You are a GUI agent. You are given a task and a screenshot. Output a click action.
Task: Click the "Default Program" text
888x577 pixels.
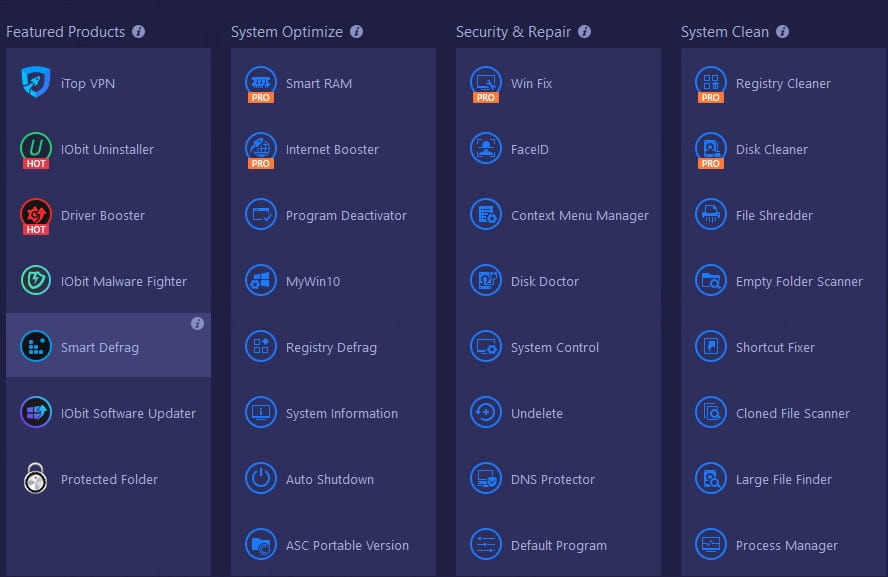(x=558, y=545)
